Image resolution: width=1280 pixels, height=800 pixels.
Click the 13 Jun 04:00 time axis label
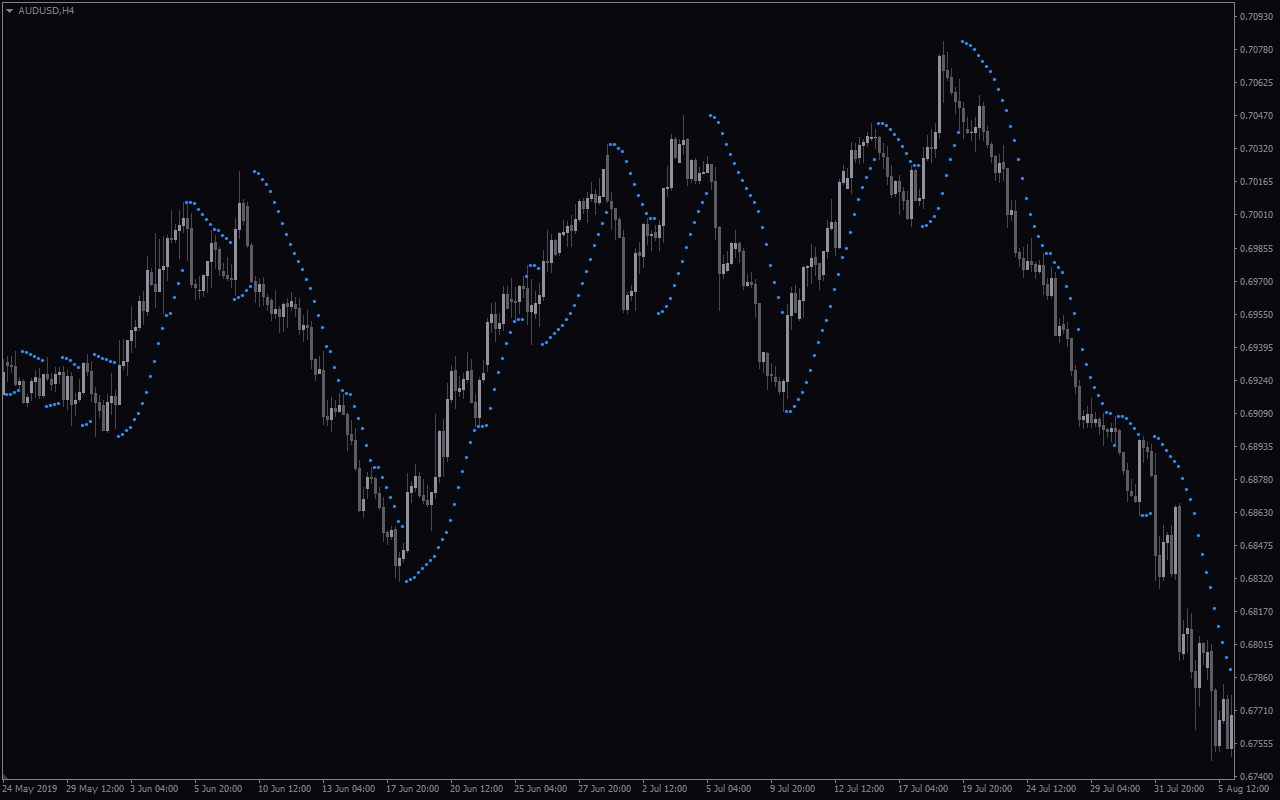(348, 789)
